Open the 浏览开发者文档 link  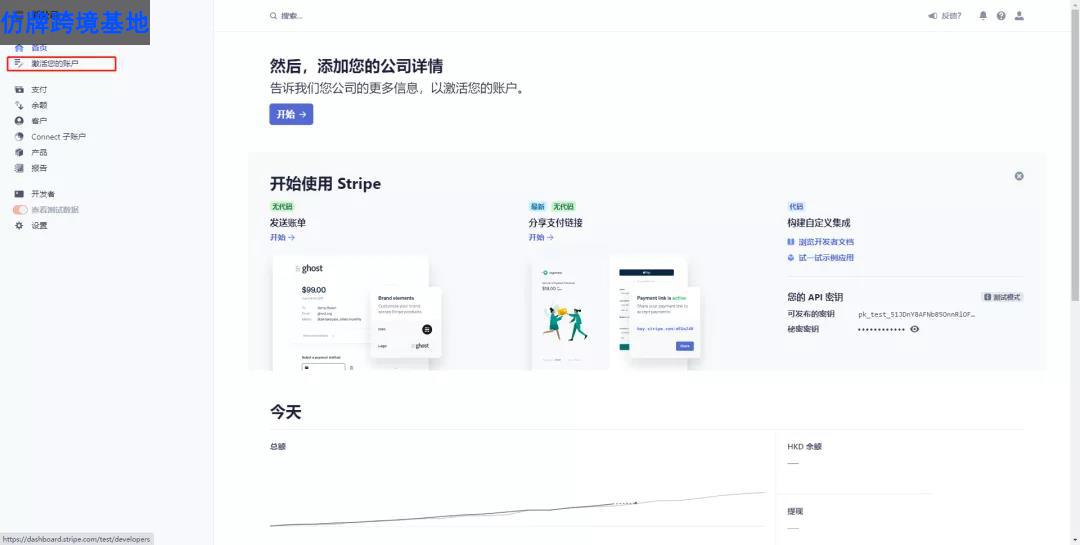tap(826, 242)
